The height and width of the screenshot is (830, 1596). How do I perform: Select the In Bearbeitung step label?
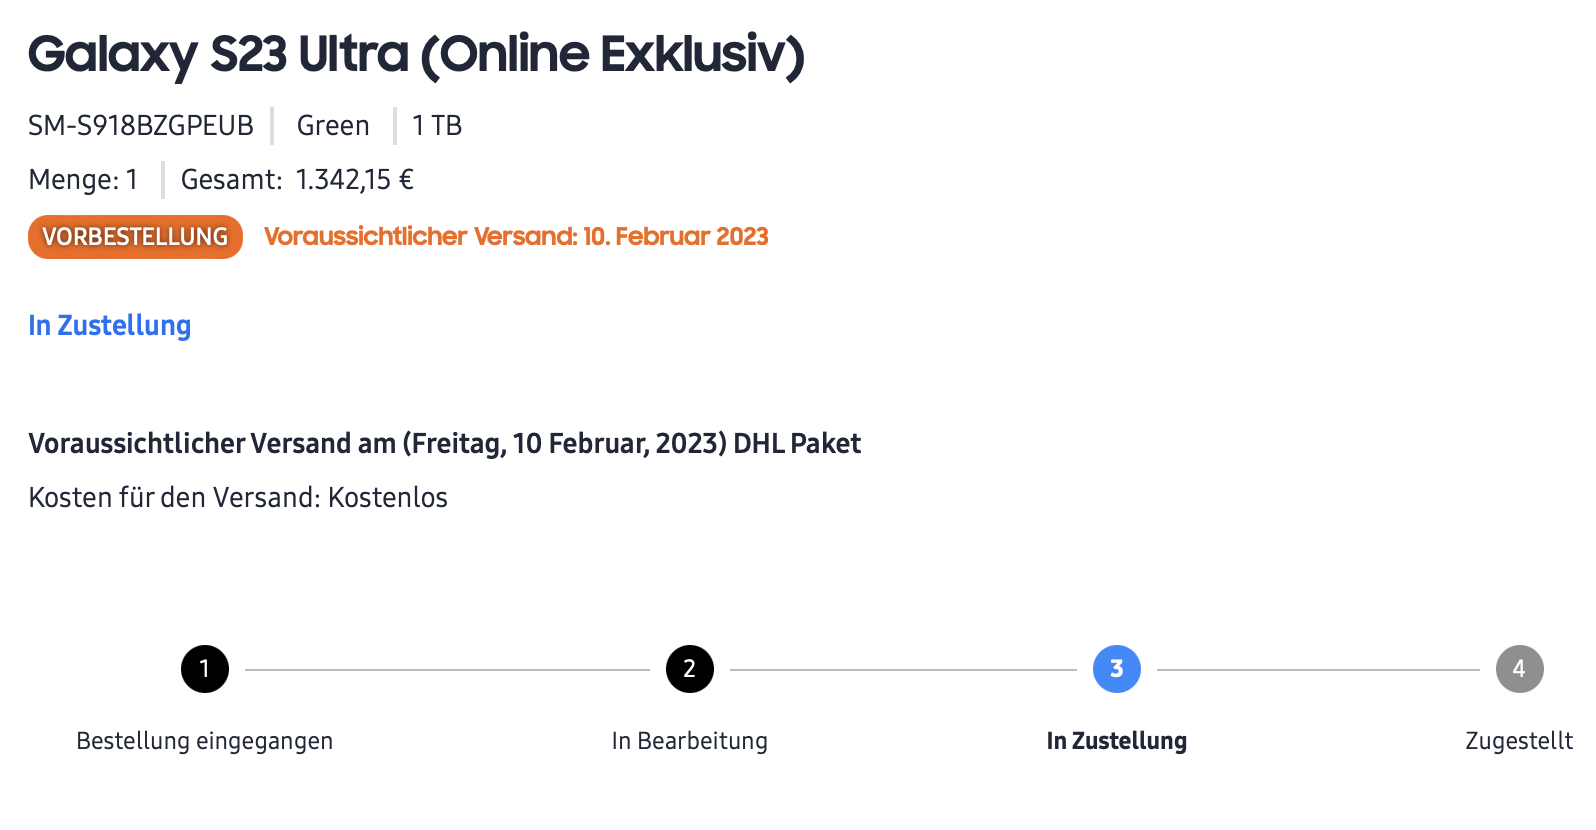pos(689,741)
